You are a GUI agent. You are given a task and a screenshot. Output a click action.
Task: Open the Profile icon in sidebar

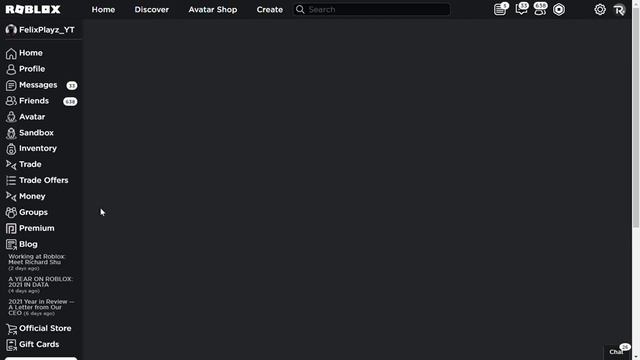11,69
